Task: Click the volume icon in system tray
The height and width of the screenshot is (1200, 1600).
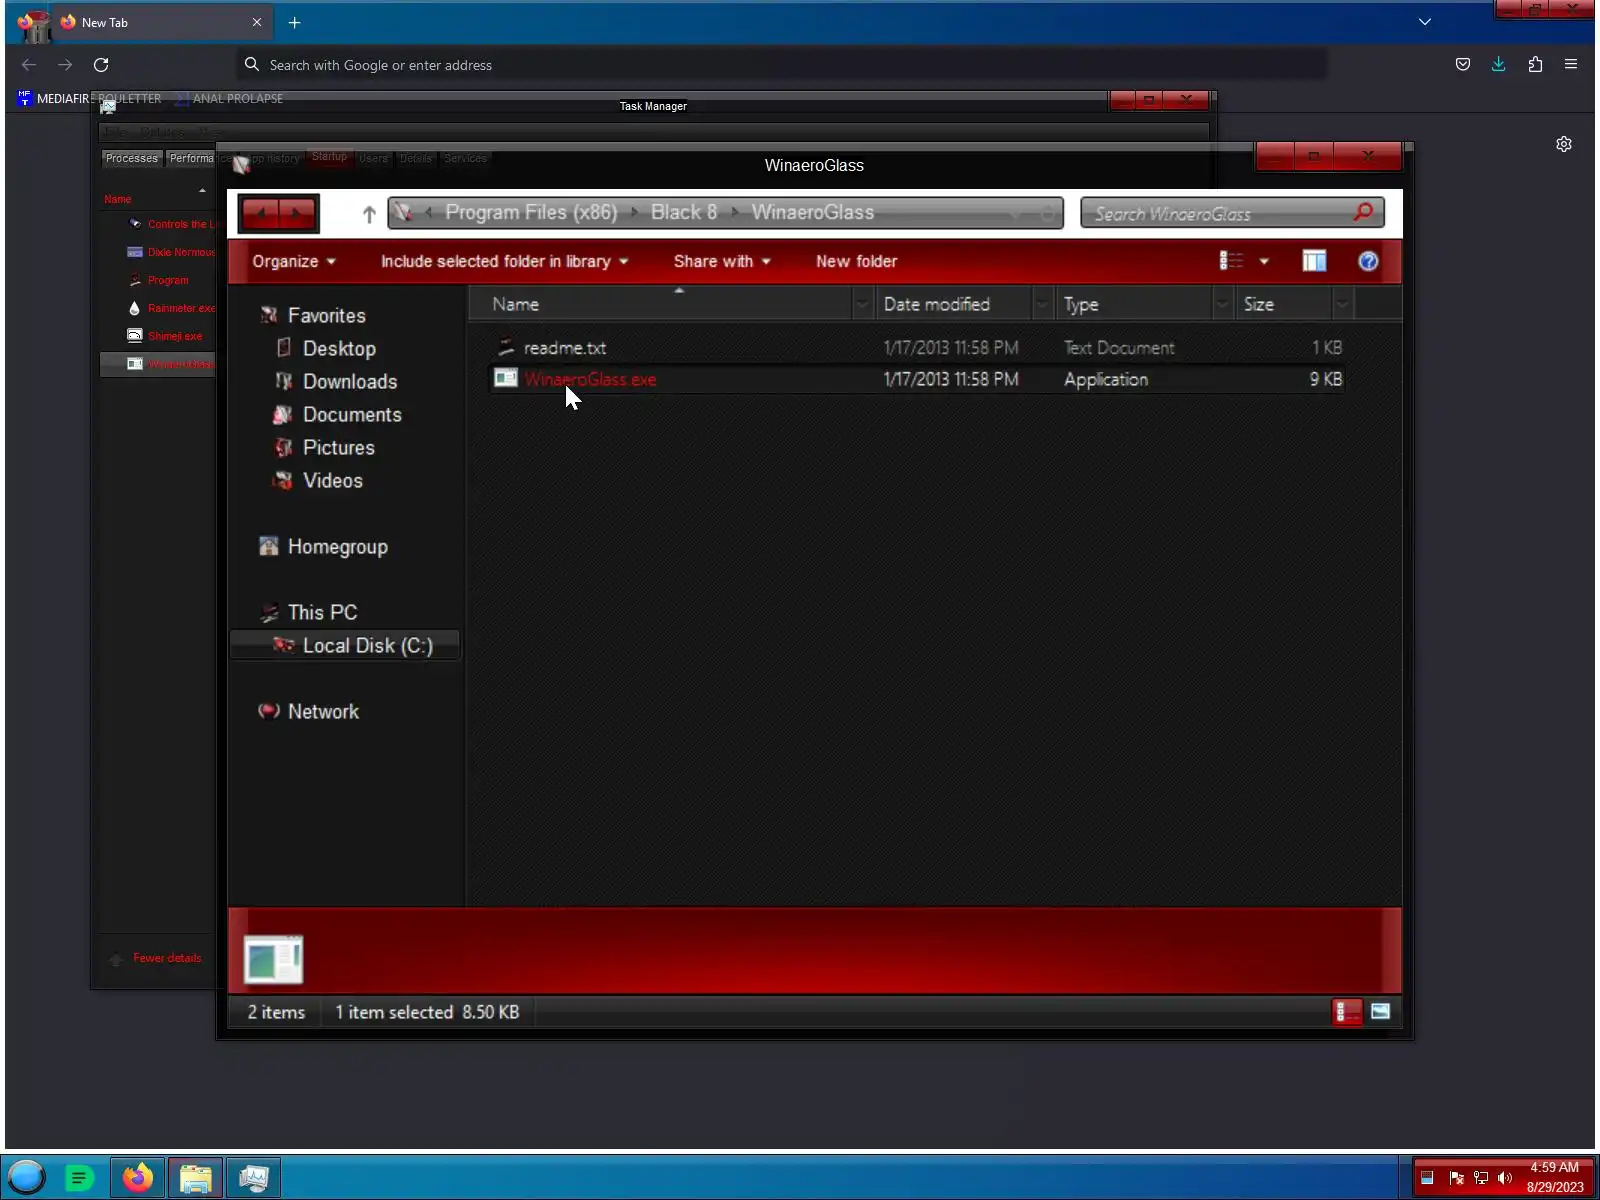Action: [1505, 1178]
